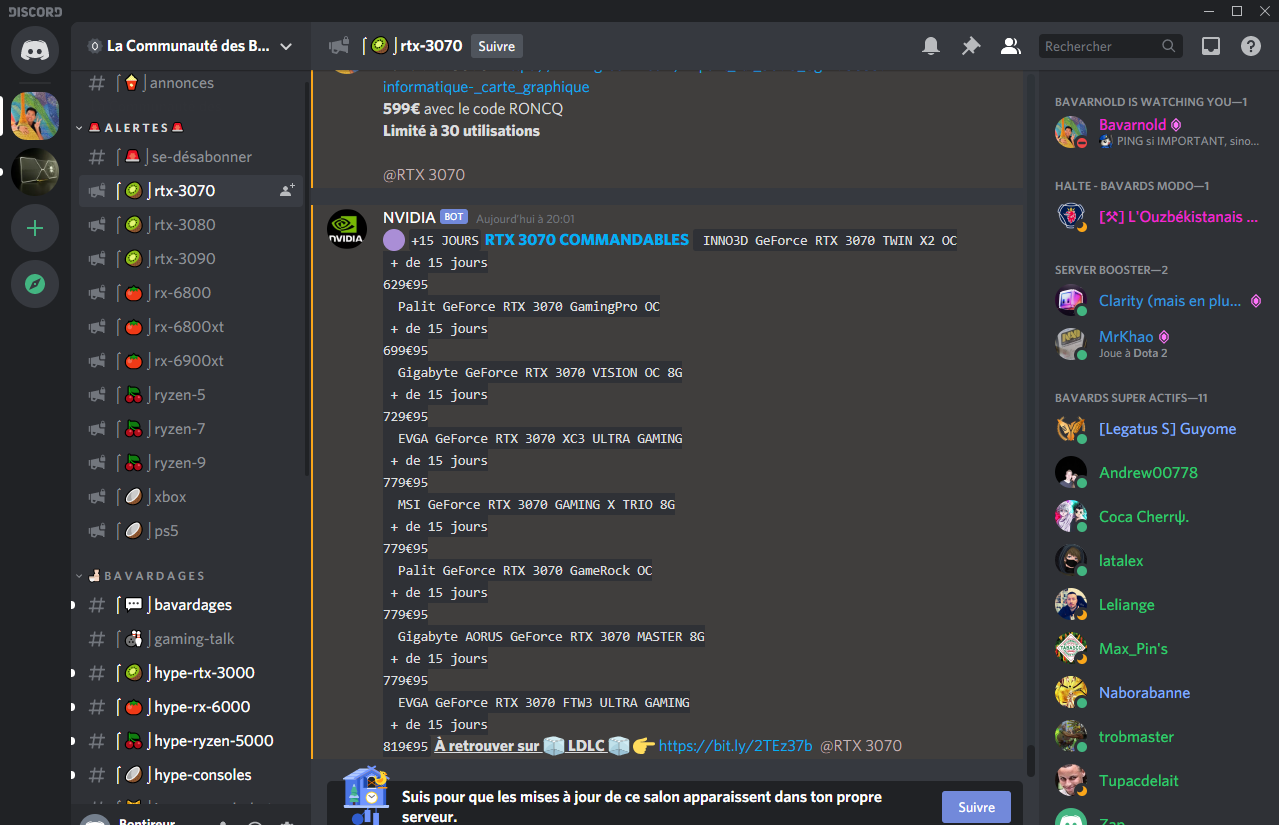Select the colorful server avatar in sidebar
Screen dimensions: 1279x825
pyautogui.click(x=35, y=116)
